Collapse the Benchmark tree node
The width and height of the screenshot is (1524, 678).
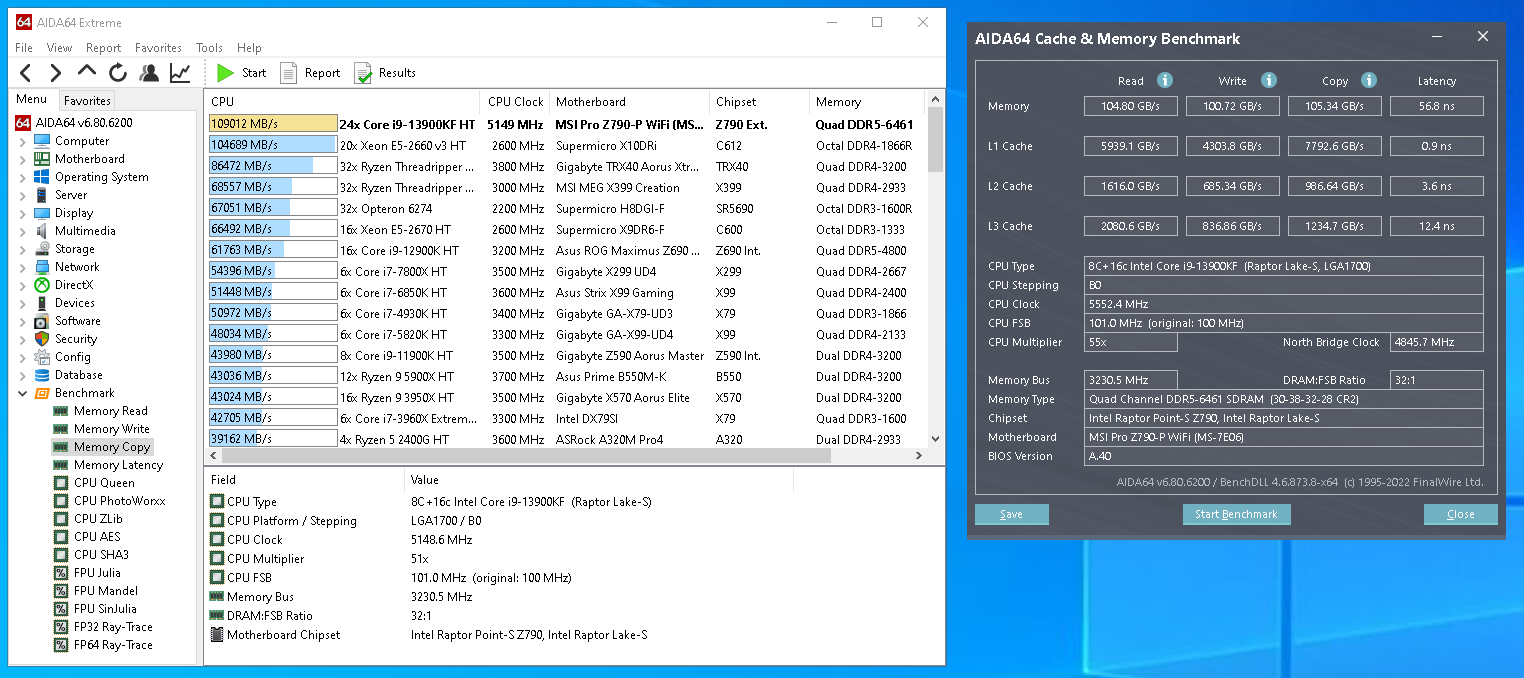pyautogui.click(x=23, y=393)
